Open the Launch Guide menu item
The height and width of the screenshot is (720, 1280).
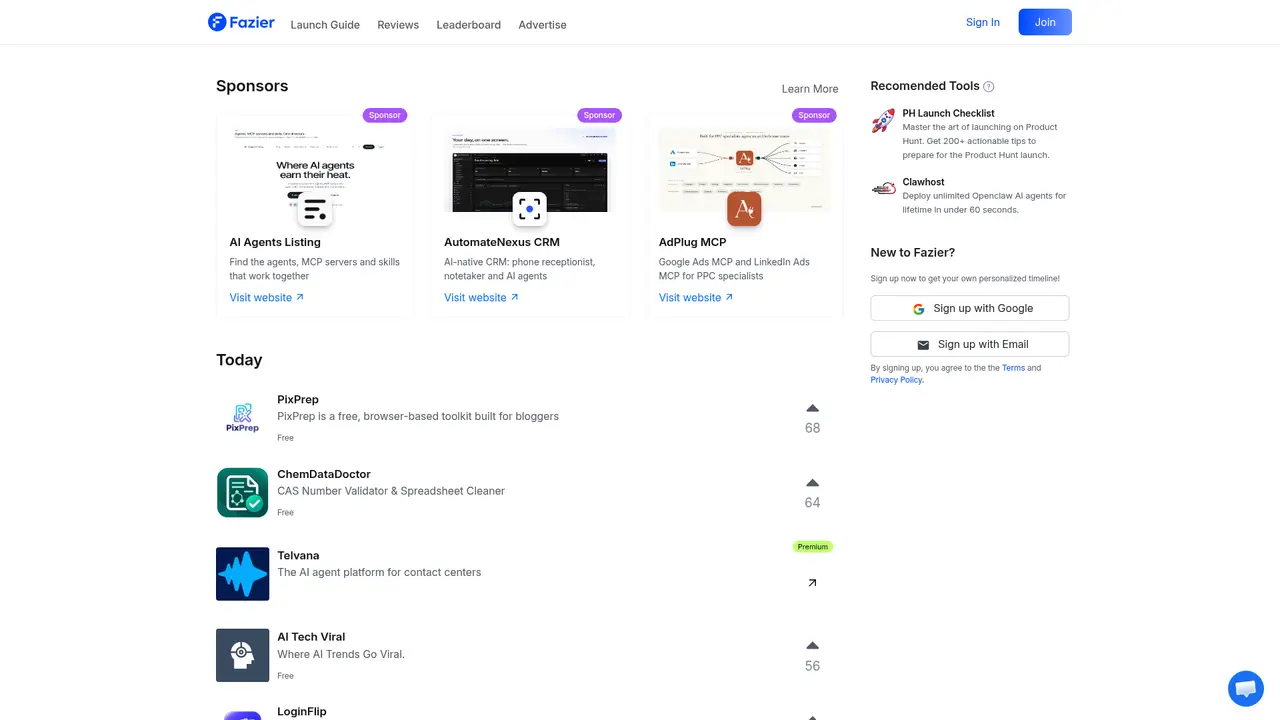click(325, 24)
